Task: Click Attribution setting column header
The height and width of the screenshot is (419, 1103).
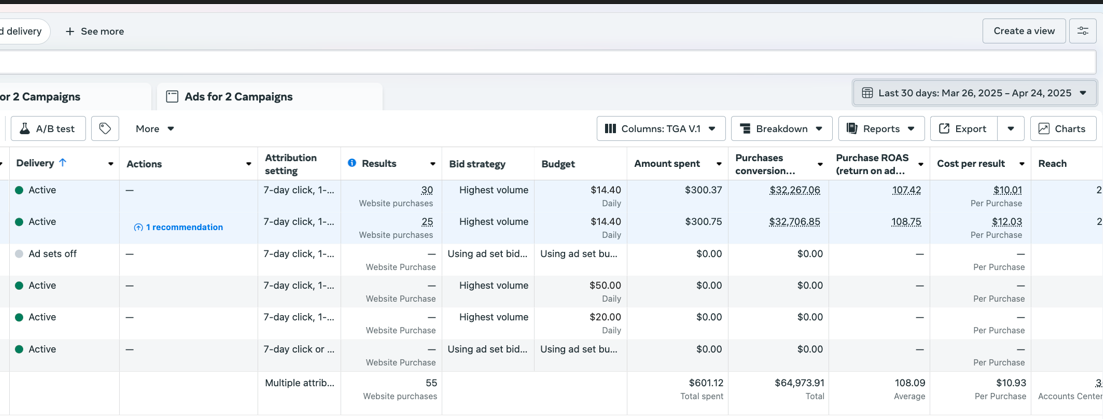Action: 291,164
